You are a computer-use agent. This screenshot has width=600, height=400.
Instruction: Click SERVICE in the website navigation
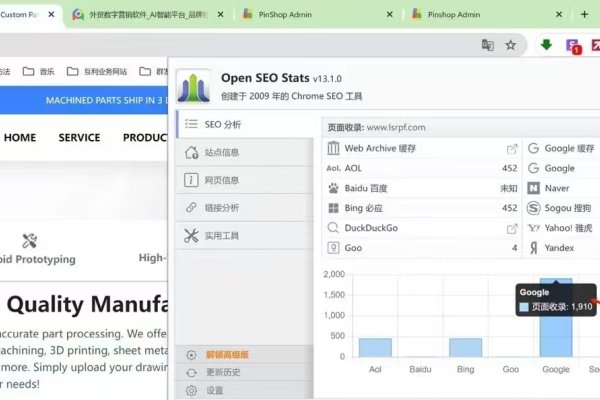pyautogui.click(x=79, y=138)
